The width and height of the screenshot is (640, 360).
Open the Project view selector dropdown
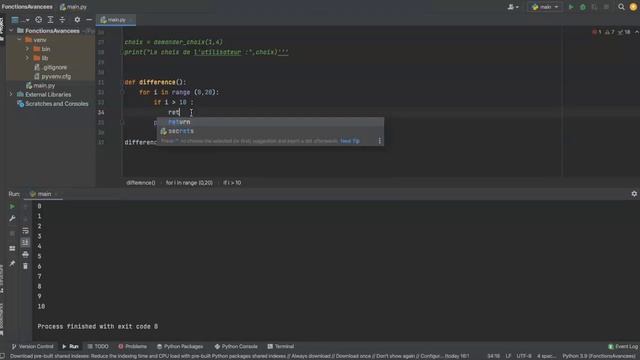(20, 20)
